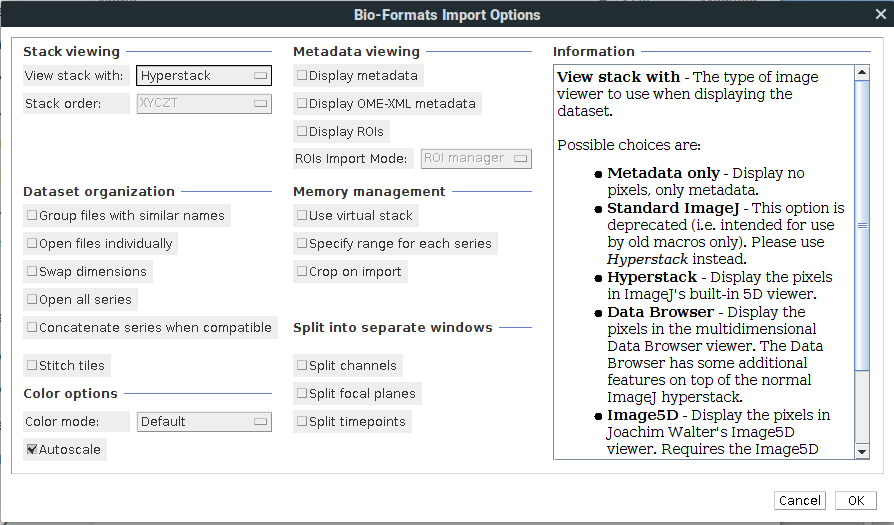Expand the Color mode dropdown

[204, 422]
